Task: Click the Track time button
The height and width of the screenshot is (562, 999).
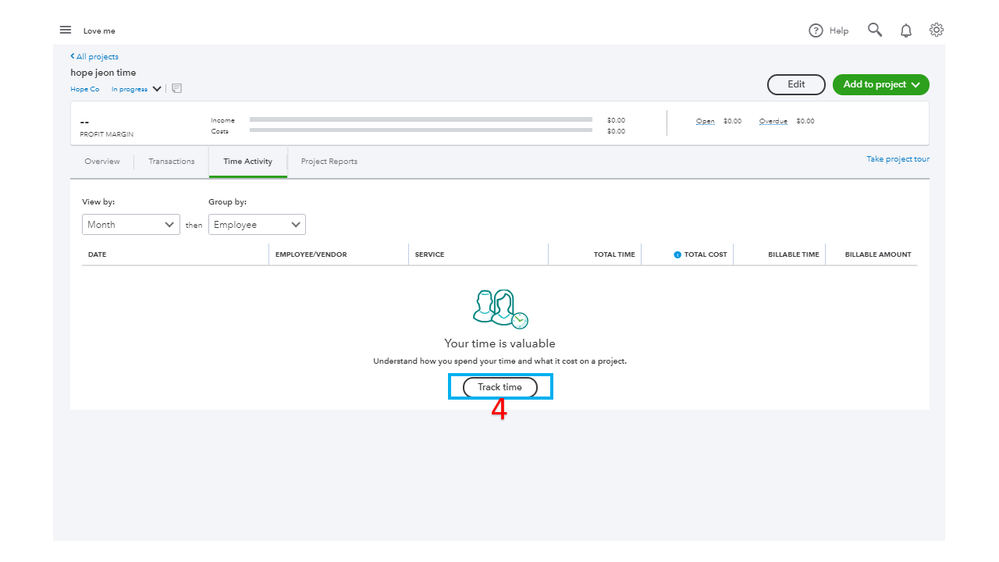Action: [500, 387]
